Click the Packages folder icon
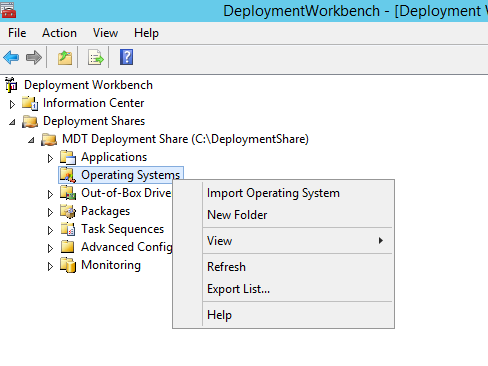 pyautogui.click(x=68, y=211)
